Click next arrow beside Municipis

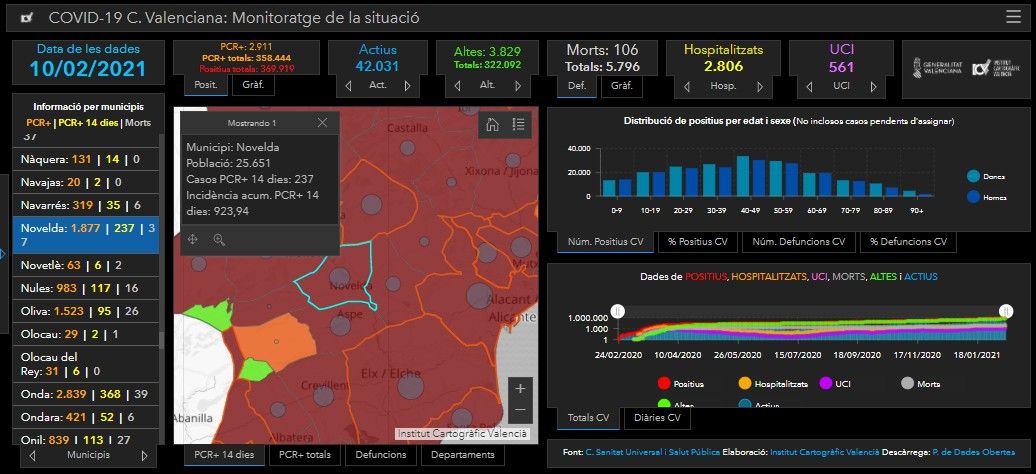coord(147,454)
